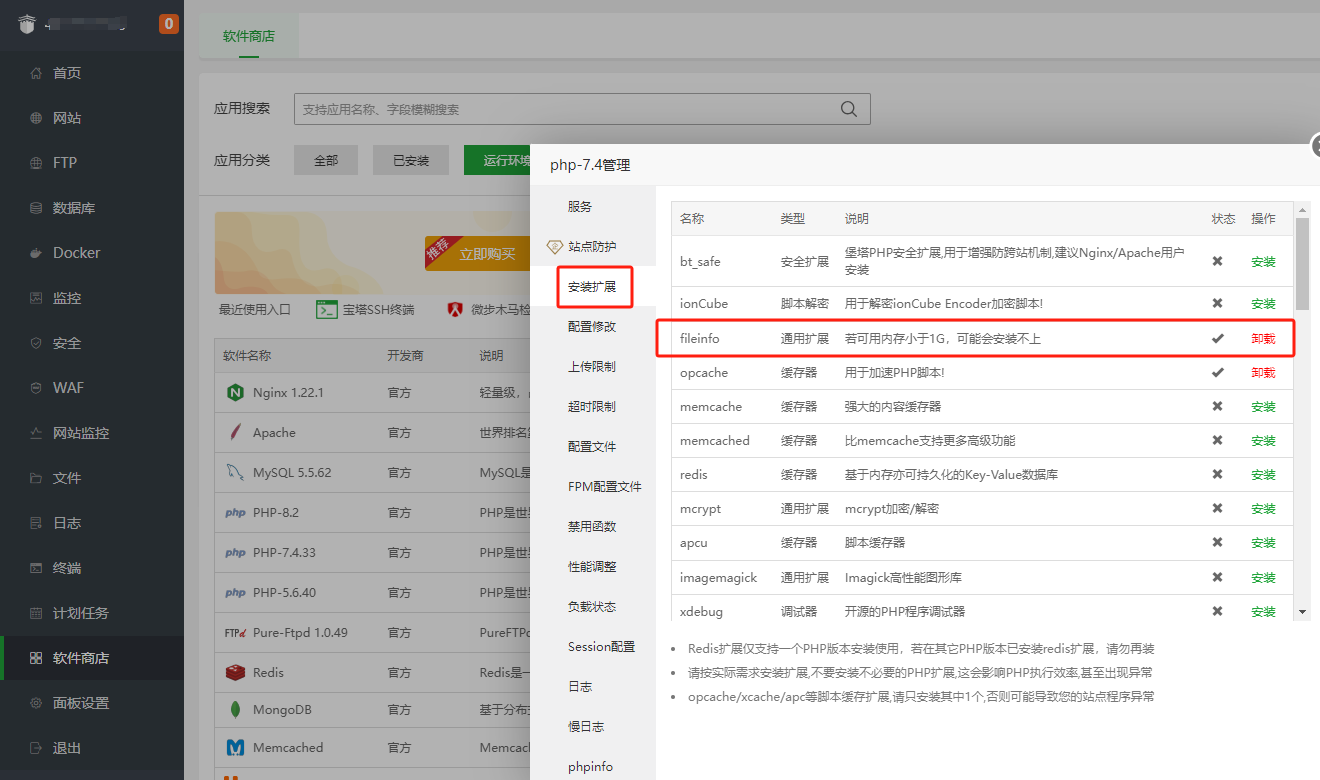Install the ionCube extension

pyautogui.click(x=1263, y=304)
